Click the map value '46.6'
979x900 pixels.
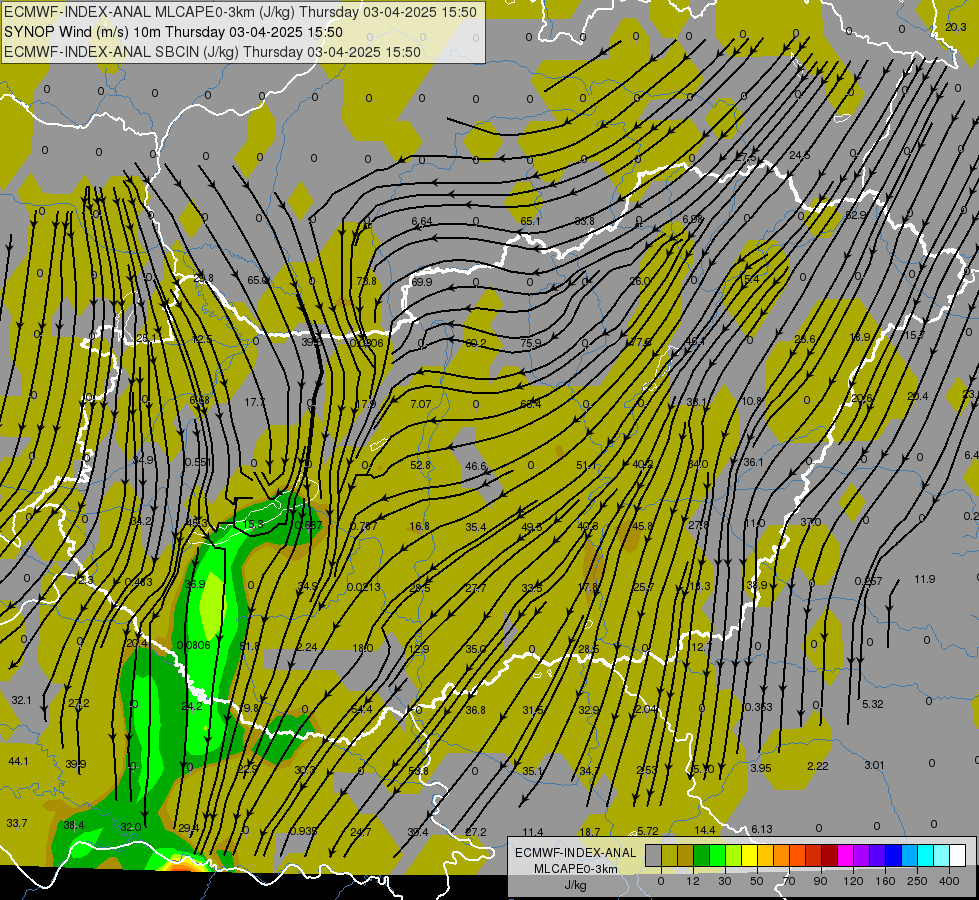(475, 466)
